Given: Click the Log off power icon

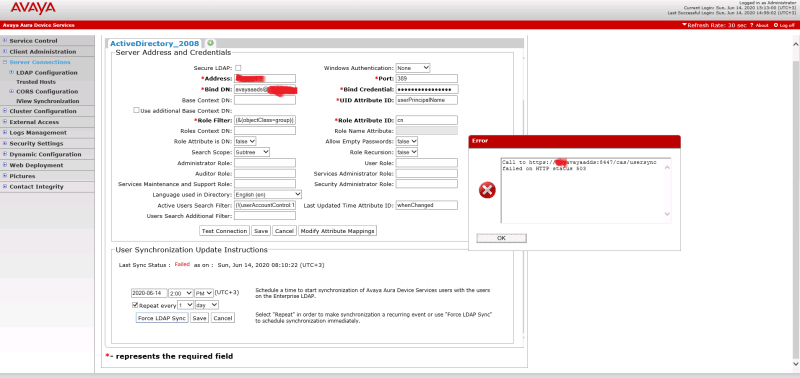Looking at the screenshot, I should pos(776,25).
